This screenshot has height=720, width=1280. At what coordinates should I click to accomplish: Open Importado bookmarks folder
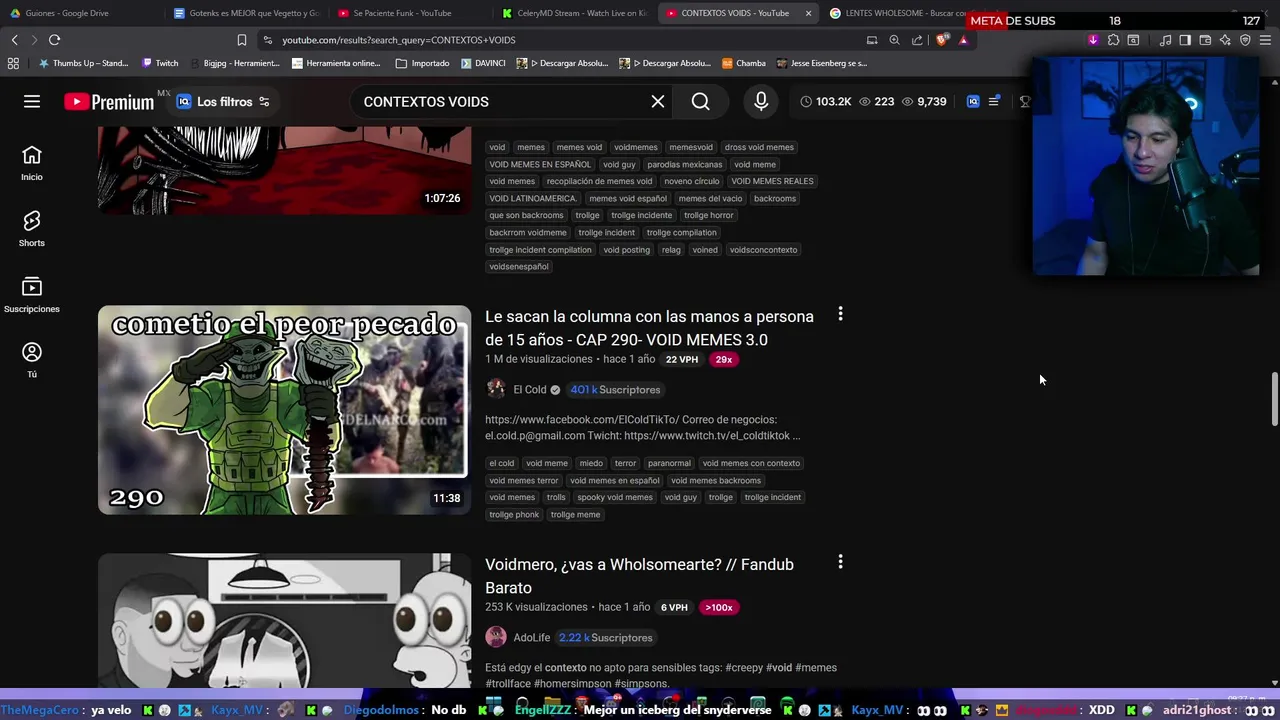coord(423,63)
